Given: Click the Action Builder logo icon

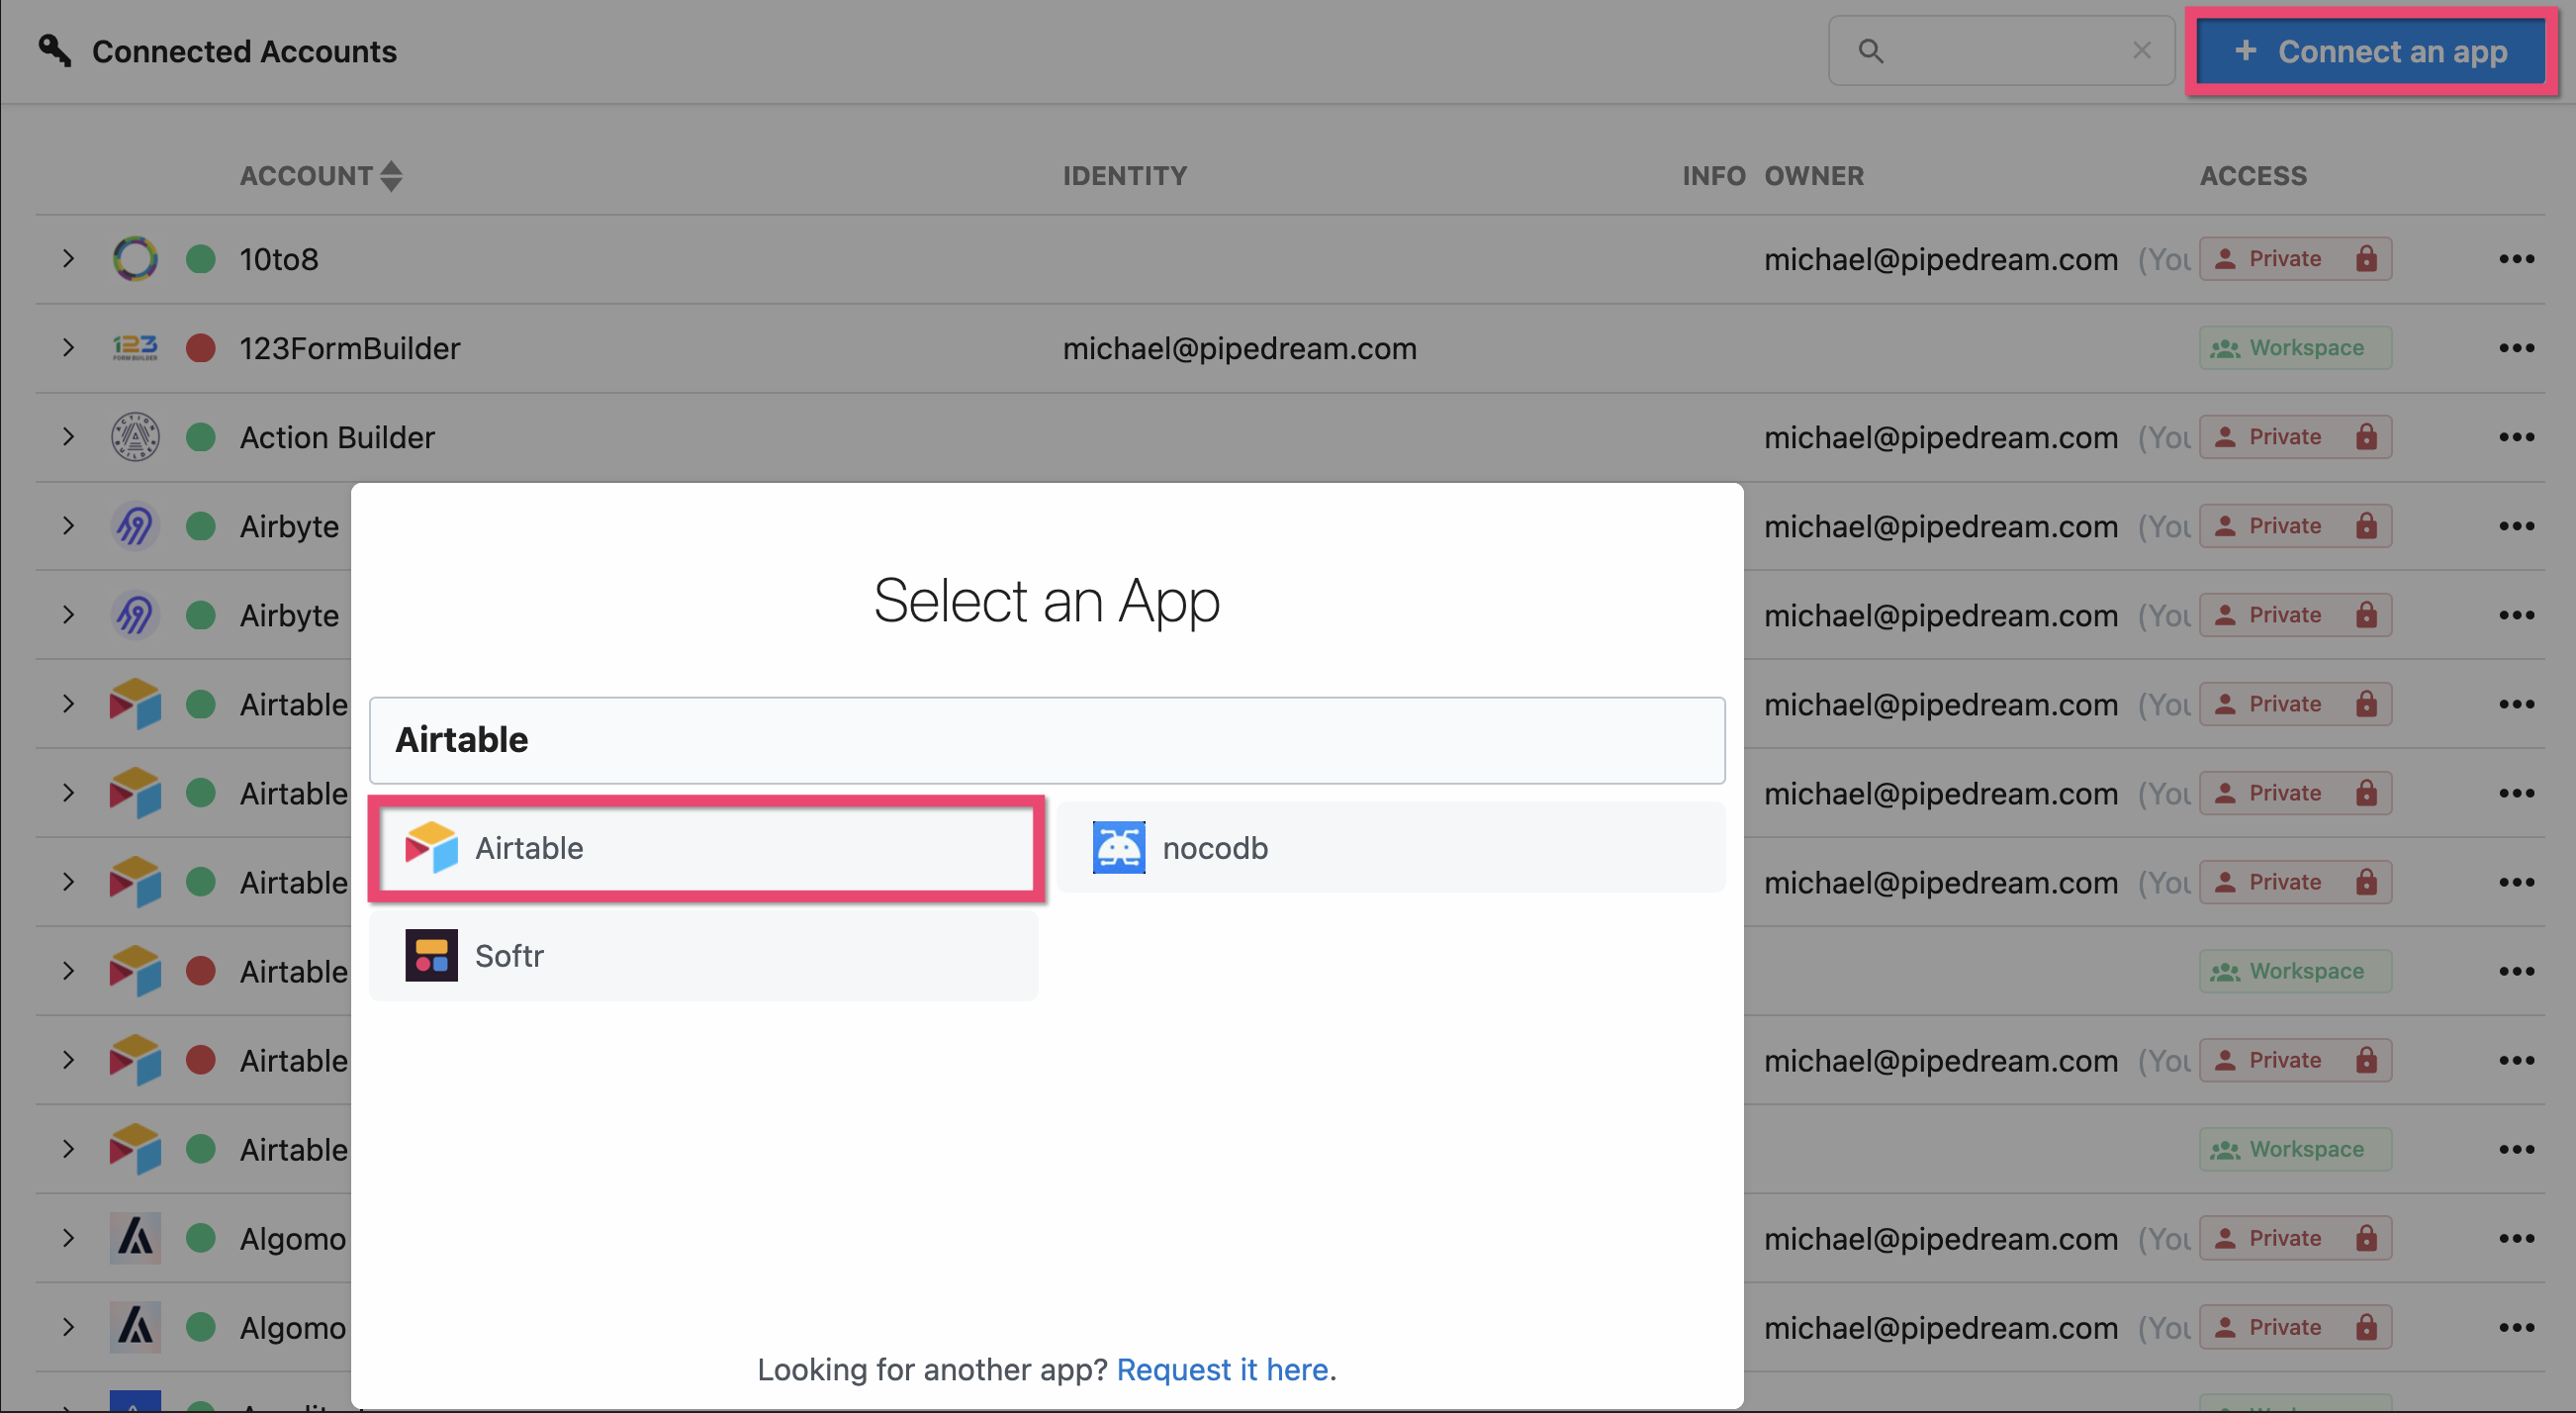Looking at the screenshot, I should [135, 437].
